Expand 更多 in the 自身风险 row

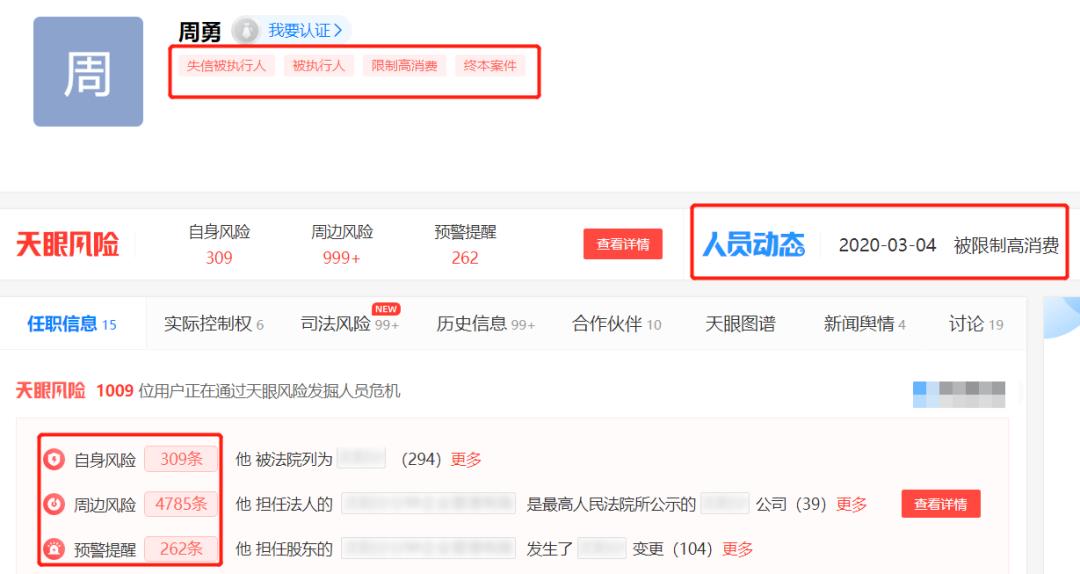point(466,460)
